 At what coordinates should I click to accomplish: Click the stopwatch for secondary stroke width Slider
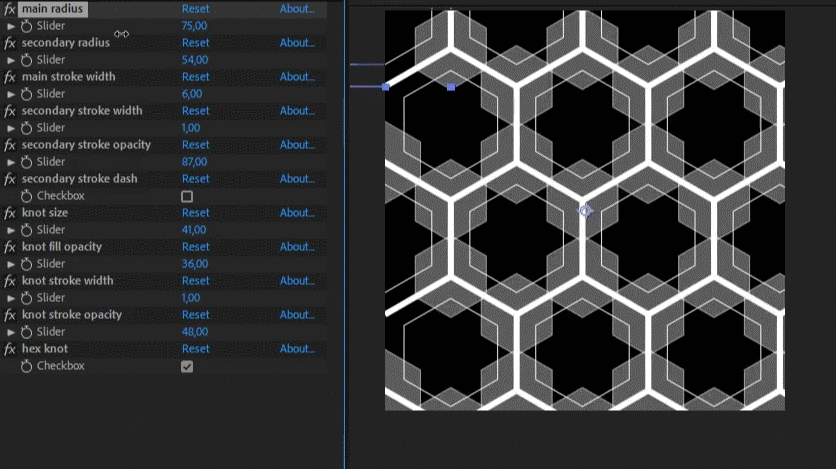click(26, 128)
